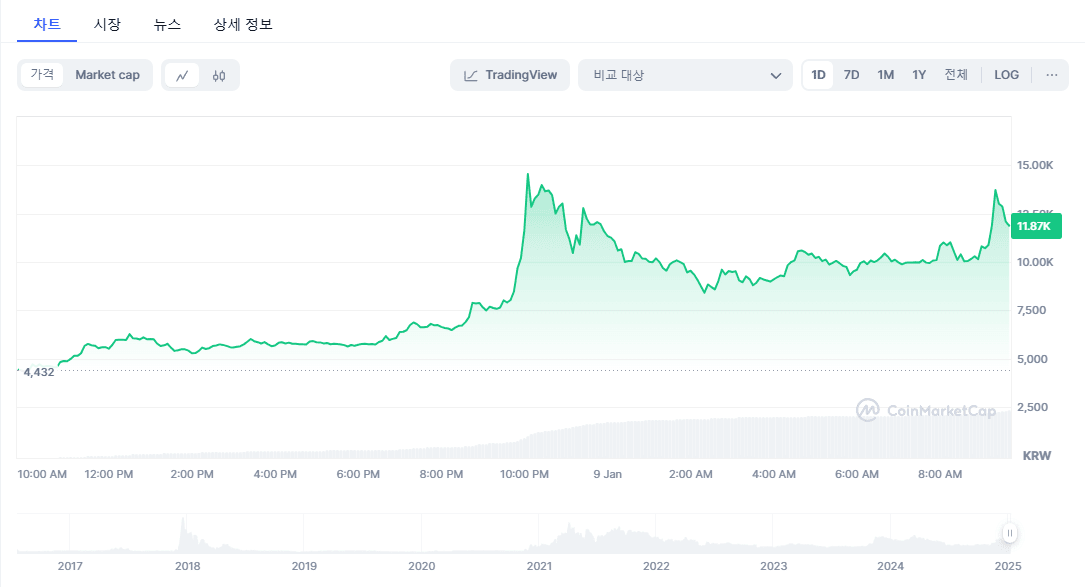
Task: Click the range slider handle near 2025
Action: [1010, 533]
